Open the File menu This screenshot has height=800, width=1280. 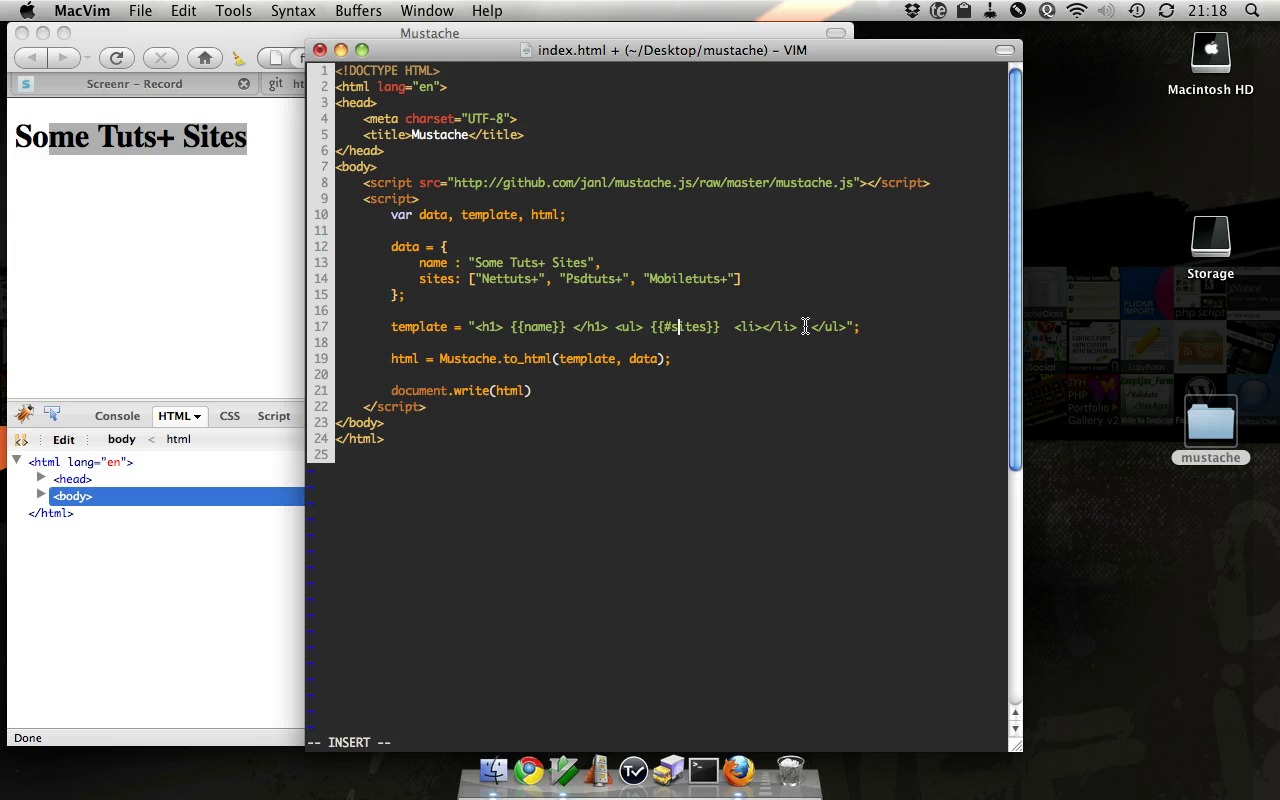(x=140, y=10)
